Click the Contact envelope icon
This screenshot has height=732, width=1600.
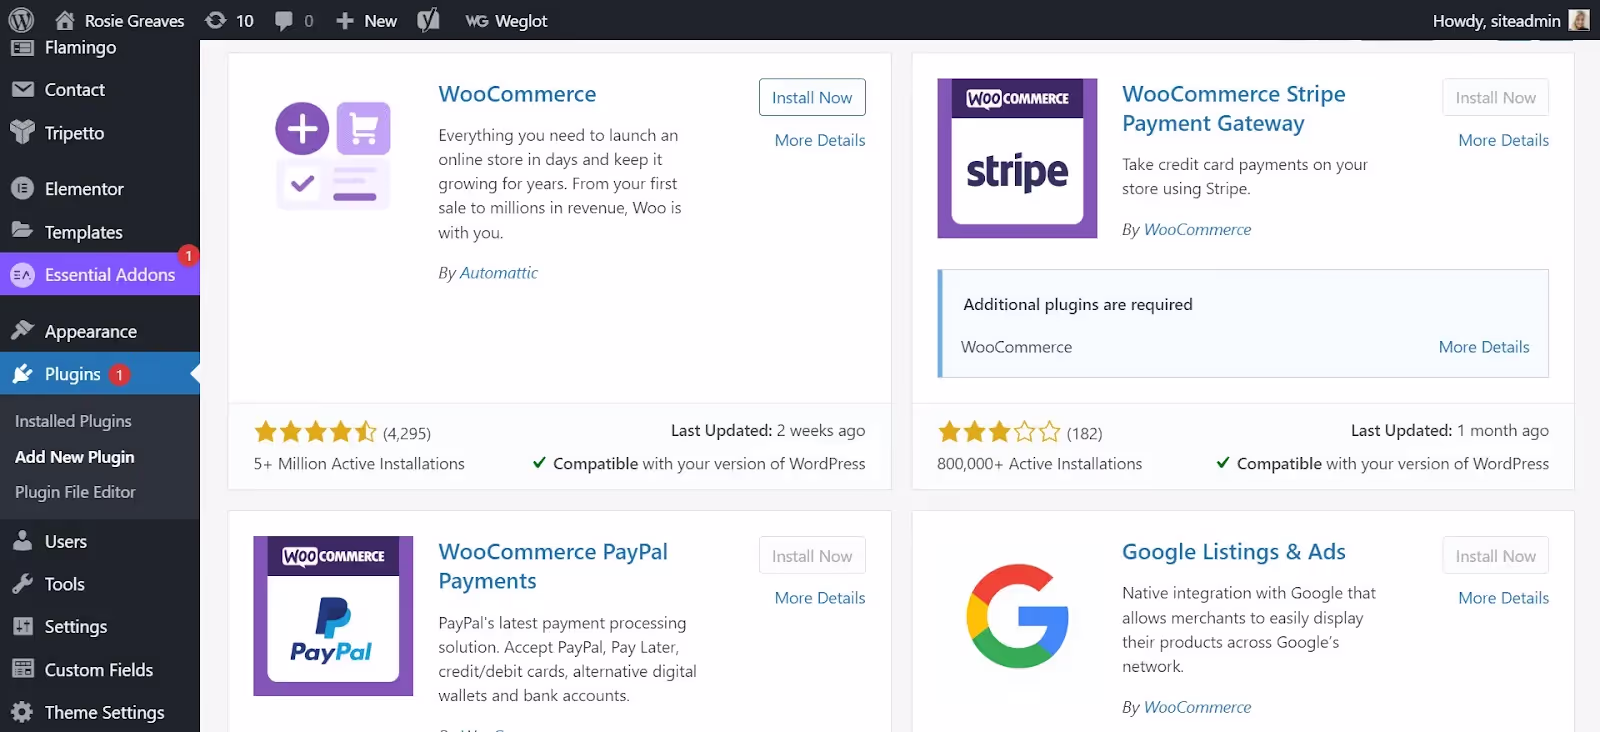coord(22,89)
